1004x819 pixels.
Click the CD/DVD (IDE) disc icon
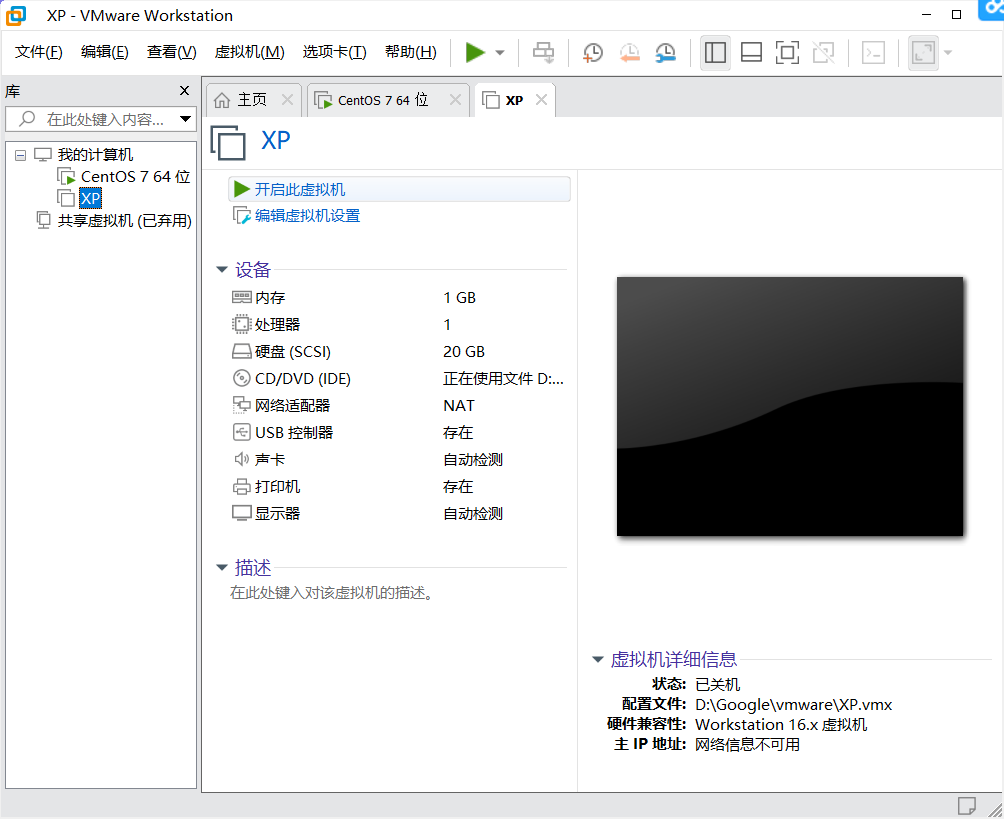[241, 378]
